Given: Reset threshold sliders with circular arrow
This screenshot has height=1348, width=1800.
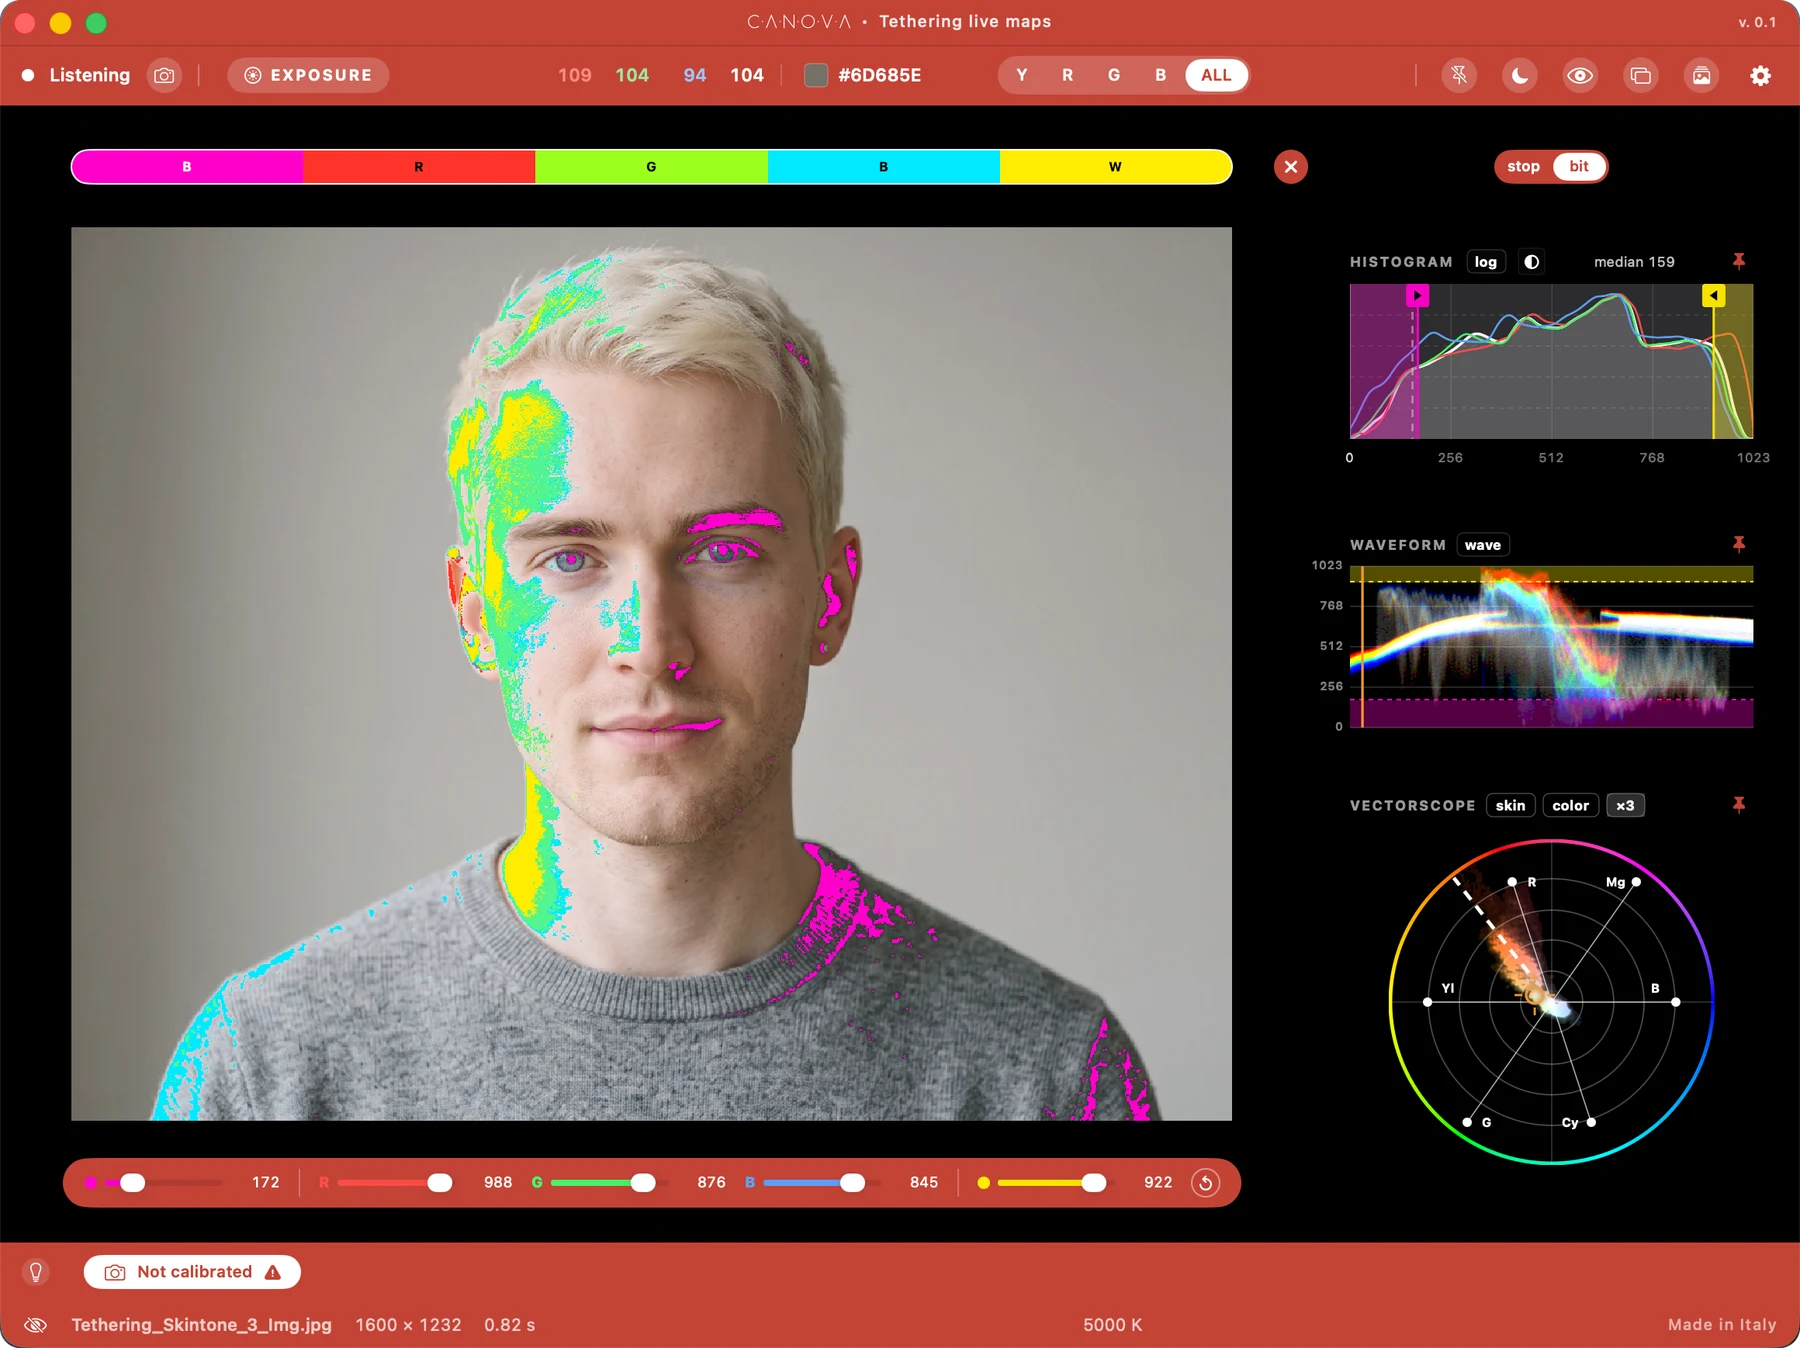Looking at the screenshot, I should [1206, 1183].
